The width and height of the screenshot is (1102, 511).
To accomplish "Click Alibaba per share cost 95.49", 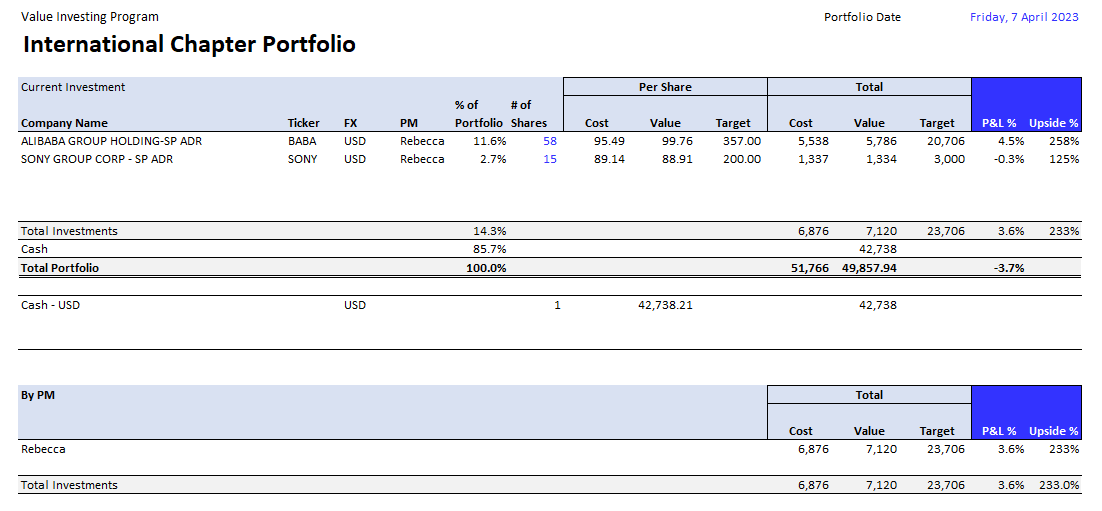I will coord(610,141).
